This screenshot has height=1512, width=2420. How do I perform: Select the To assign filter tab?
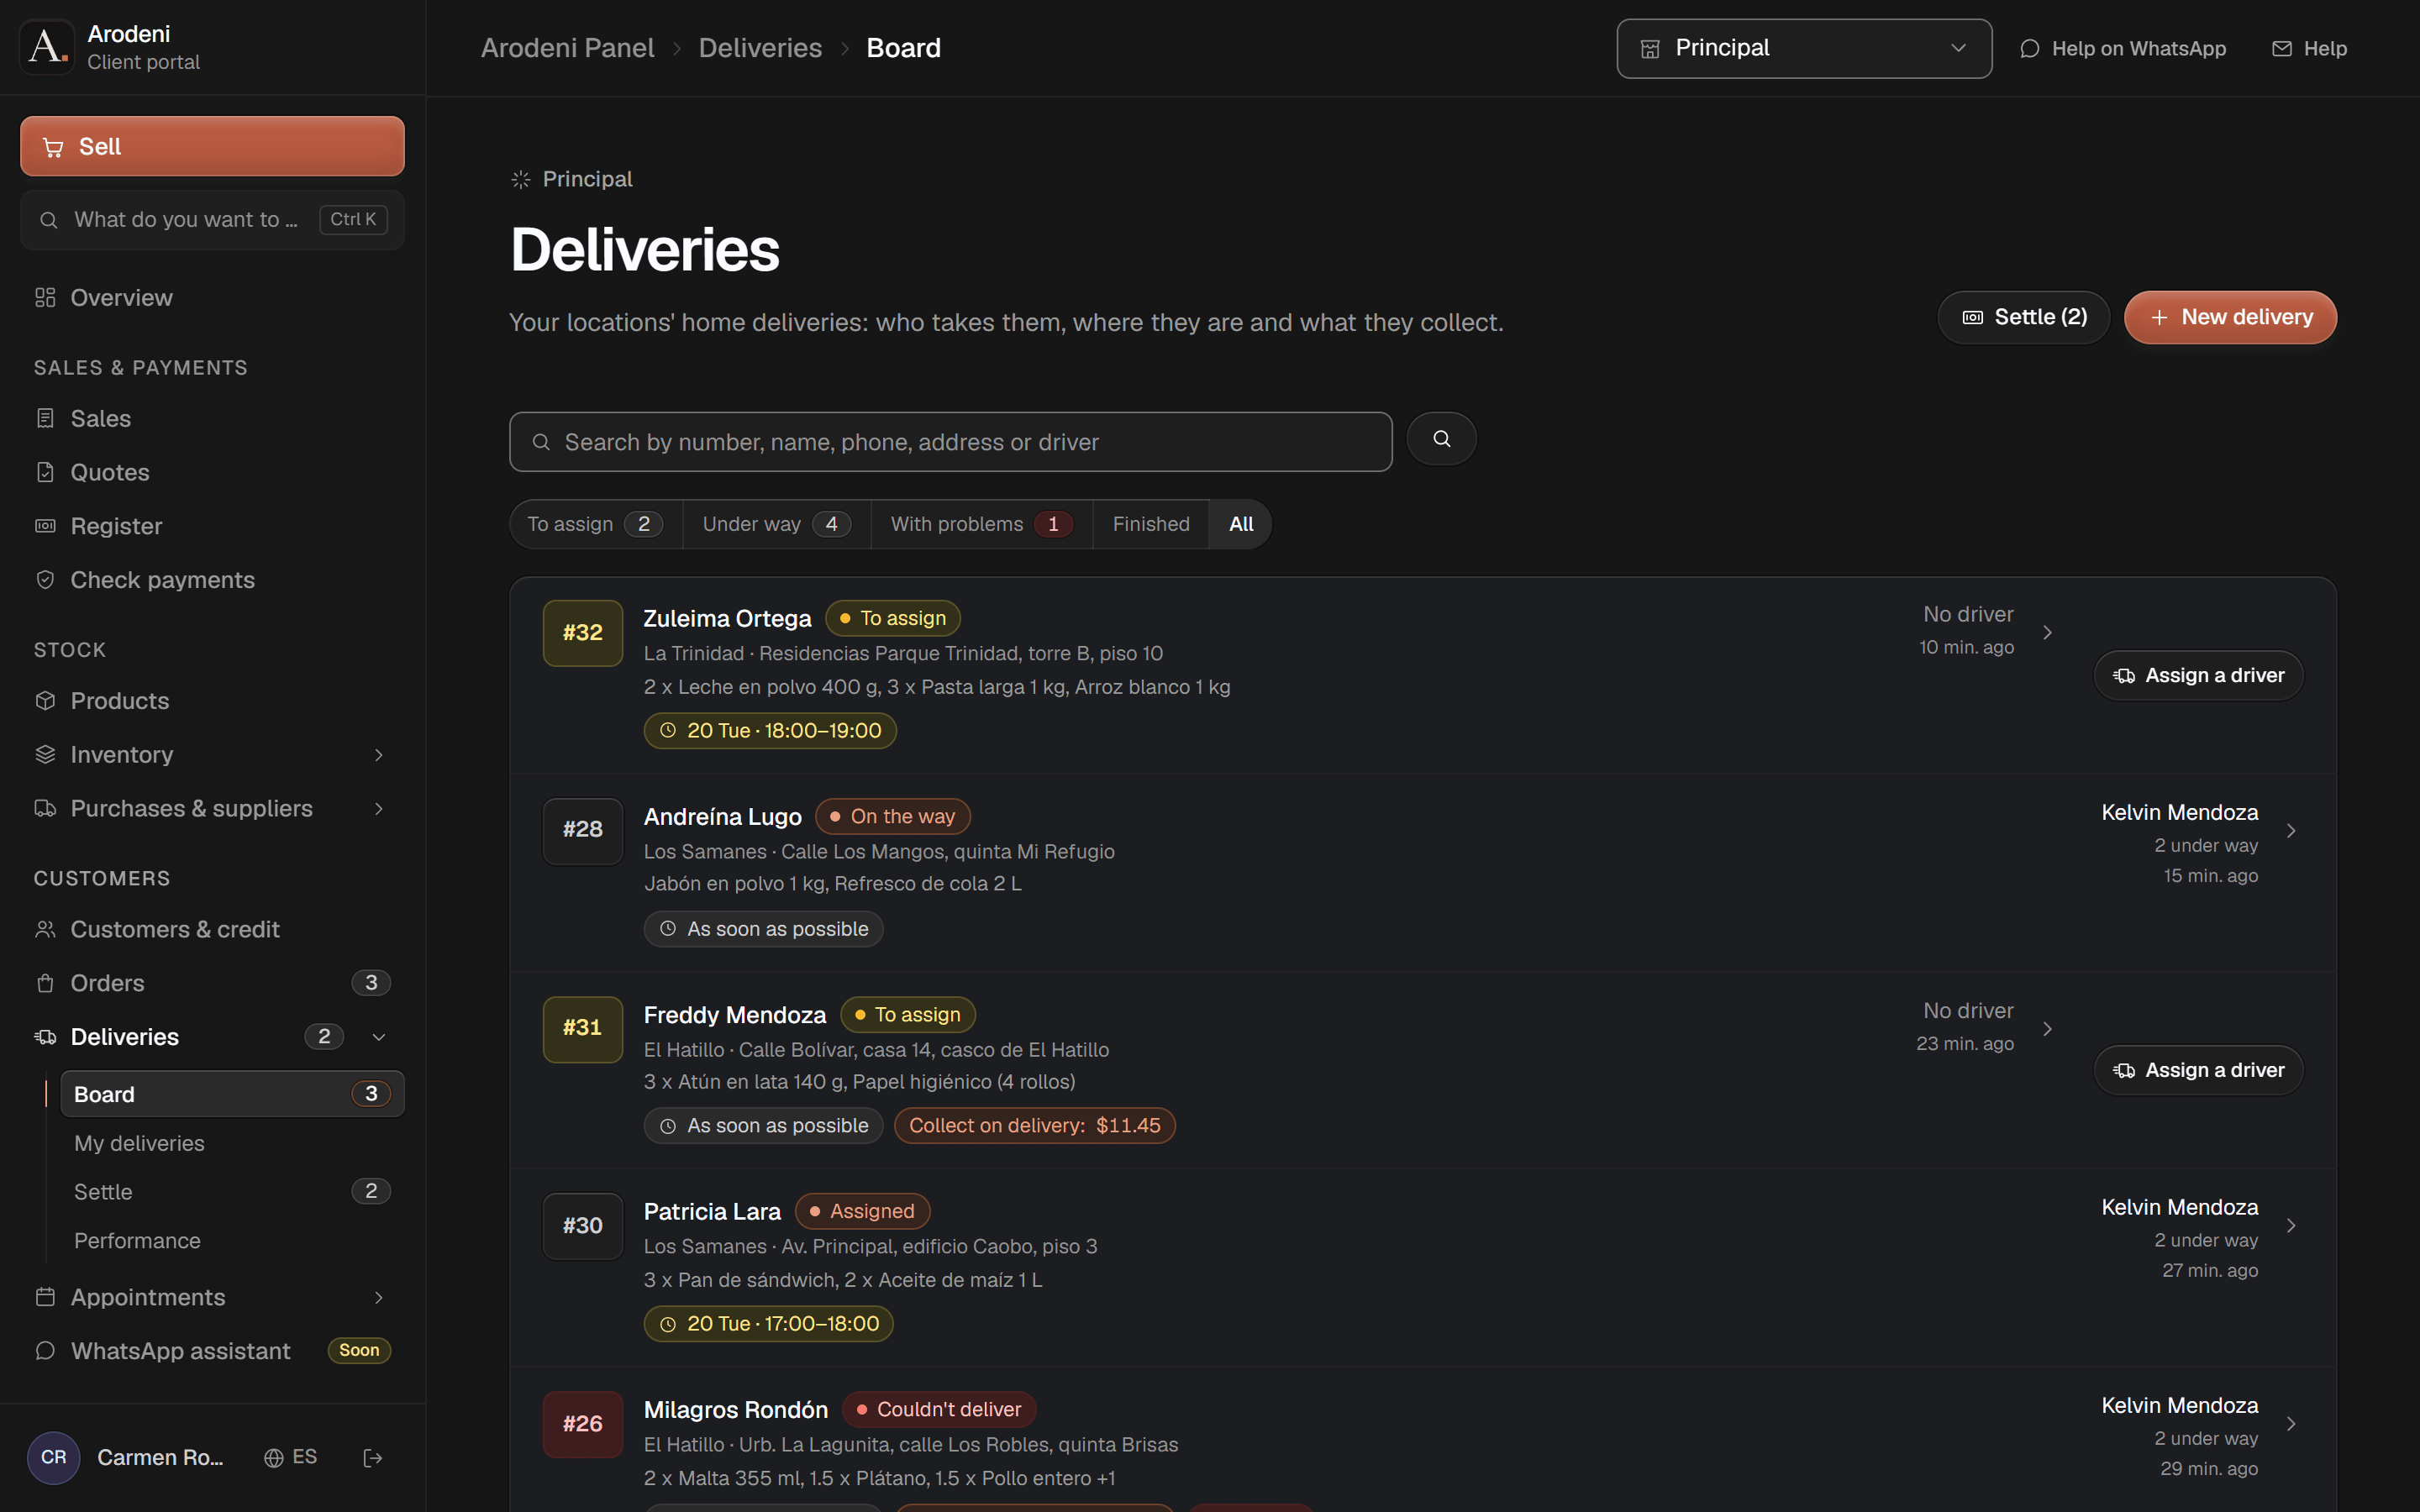coord(596,524)
